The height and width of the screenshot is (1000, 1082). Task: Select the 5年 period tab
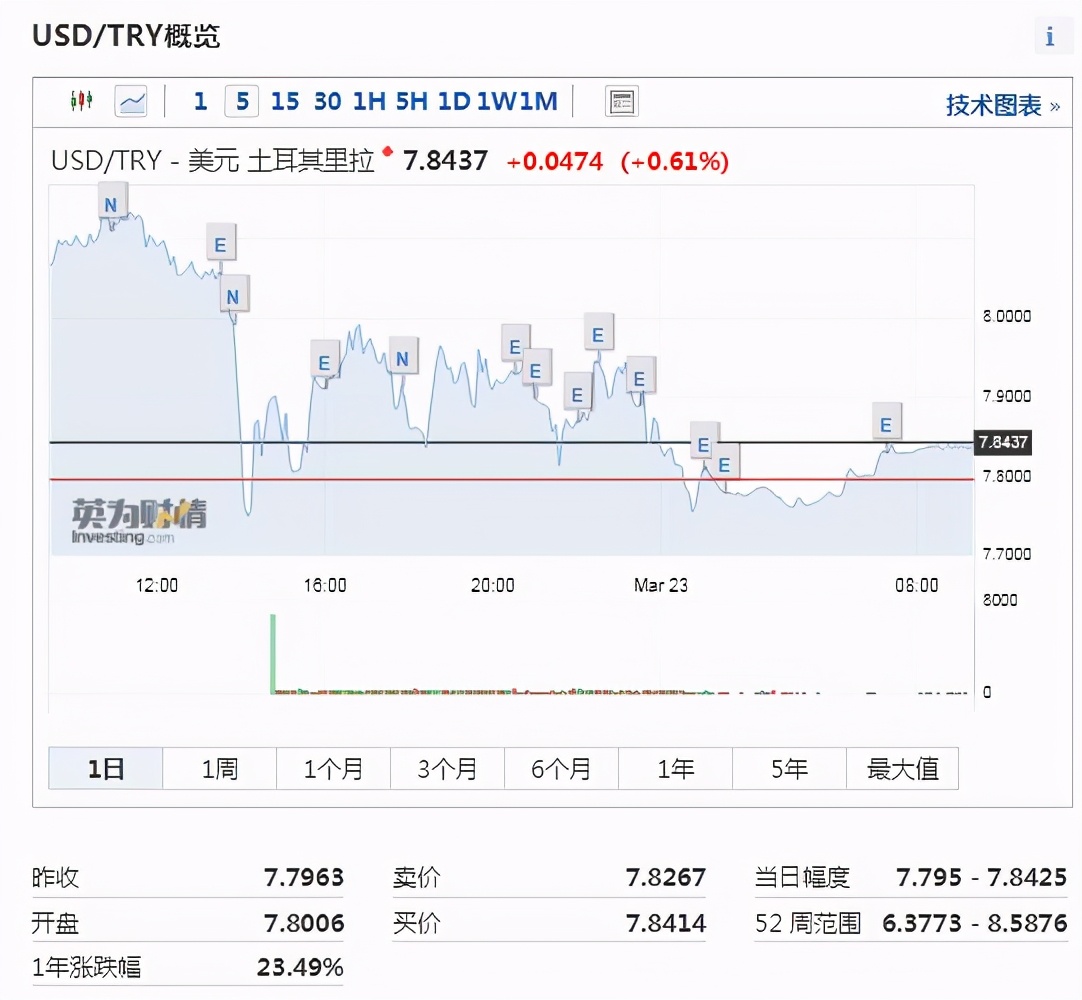coord(789,768)
